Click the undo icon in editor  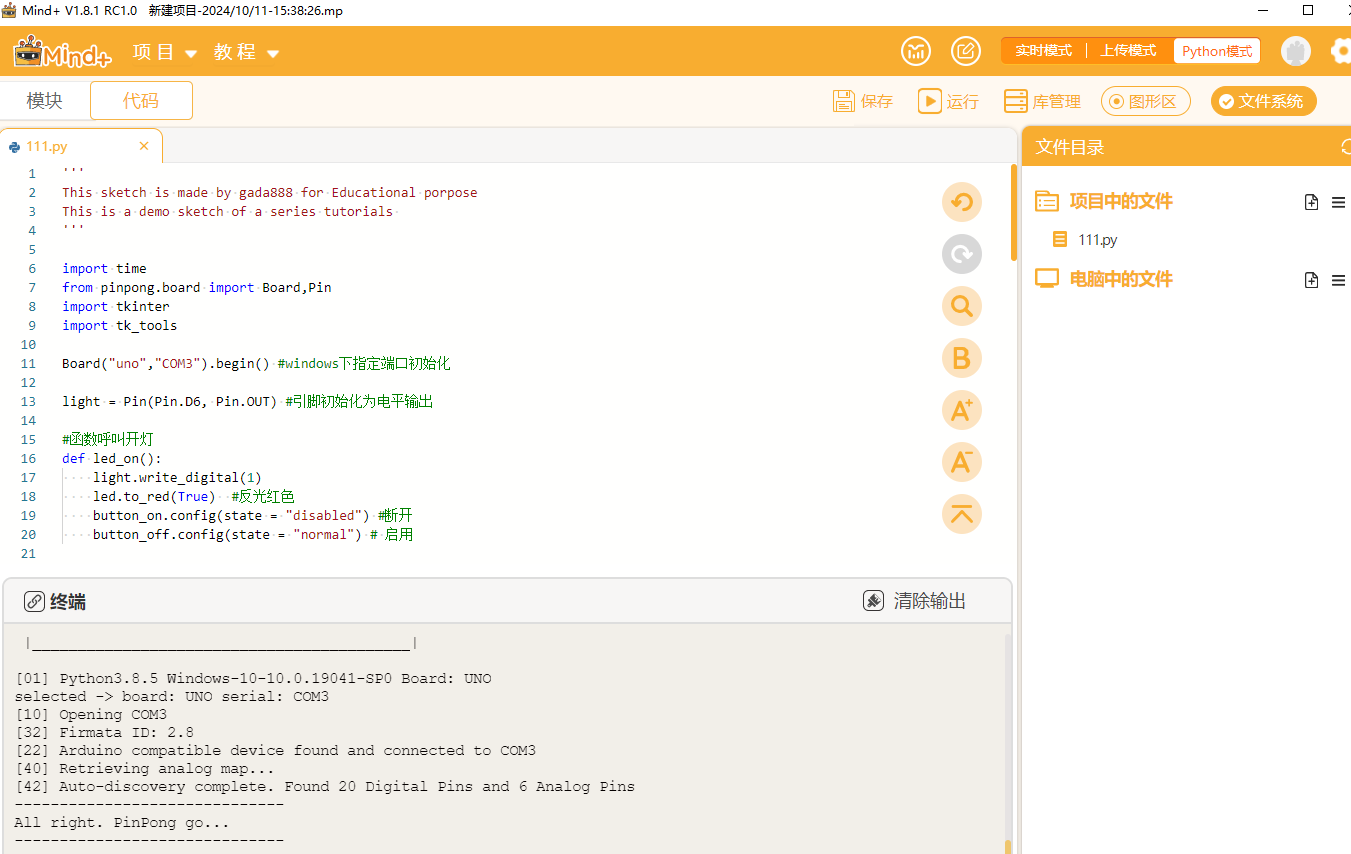(x=962, y=202)
